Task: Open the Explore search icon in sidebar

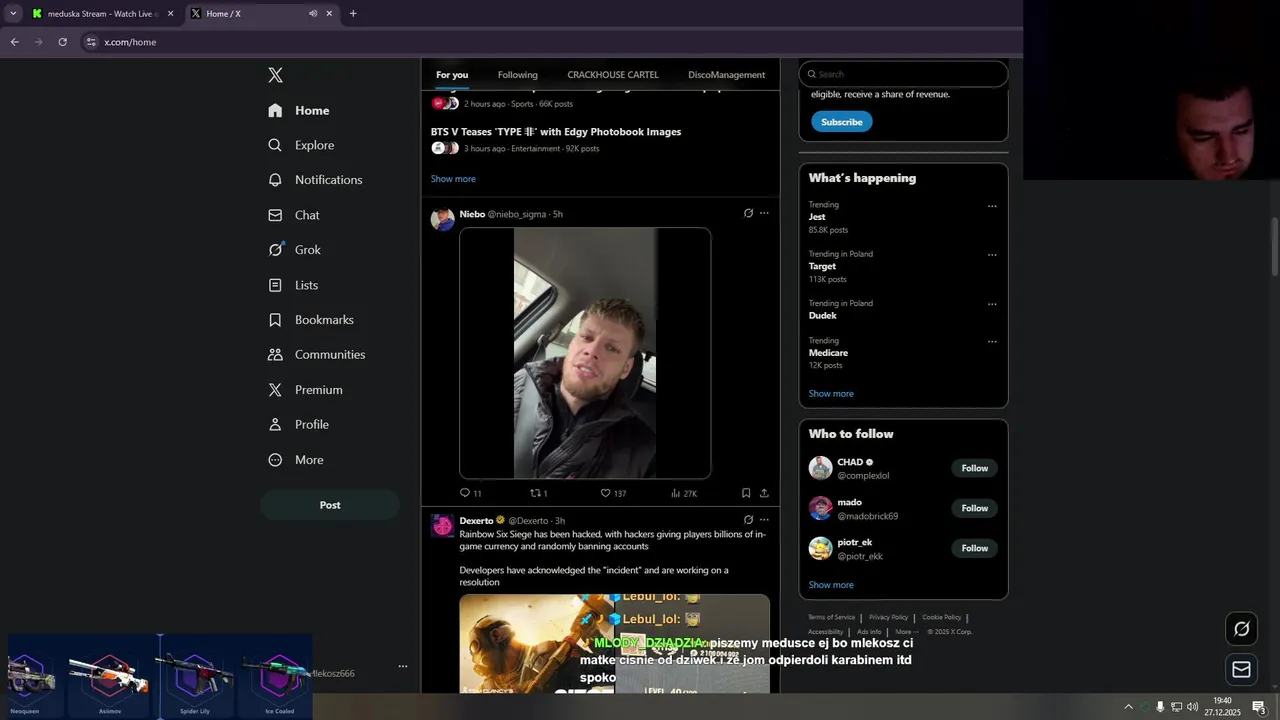Action: coord(275,145)
